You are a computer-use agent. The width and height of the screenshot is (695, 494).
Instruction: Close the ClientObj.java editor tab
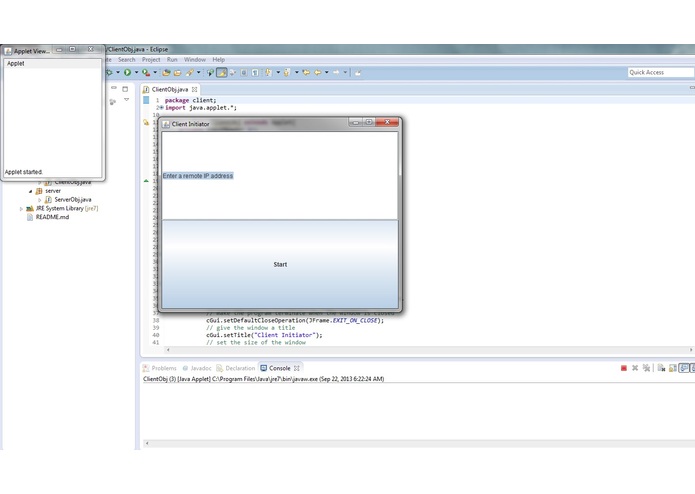195,89
